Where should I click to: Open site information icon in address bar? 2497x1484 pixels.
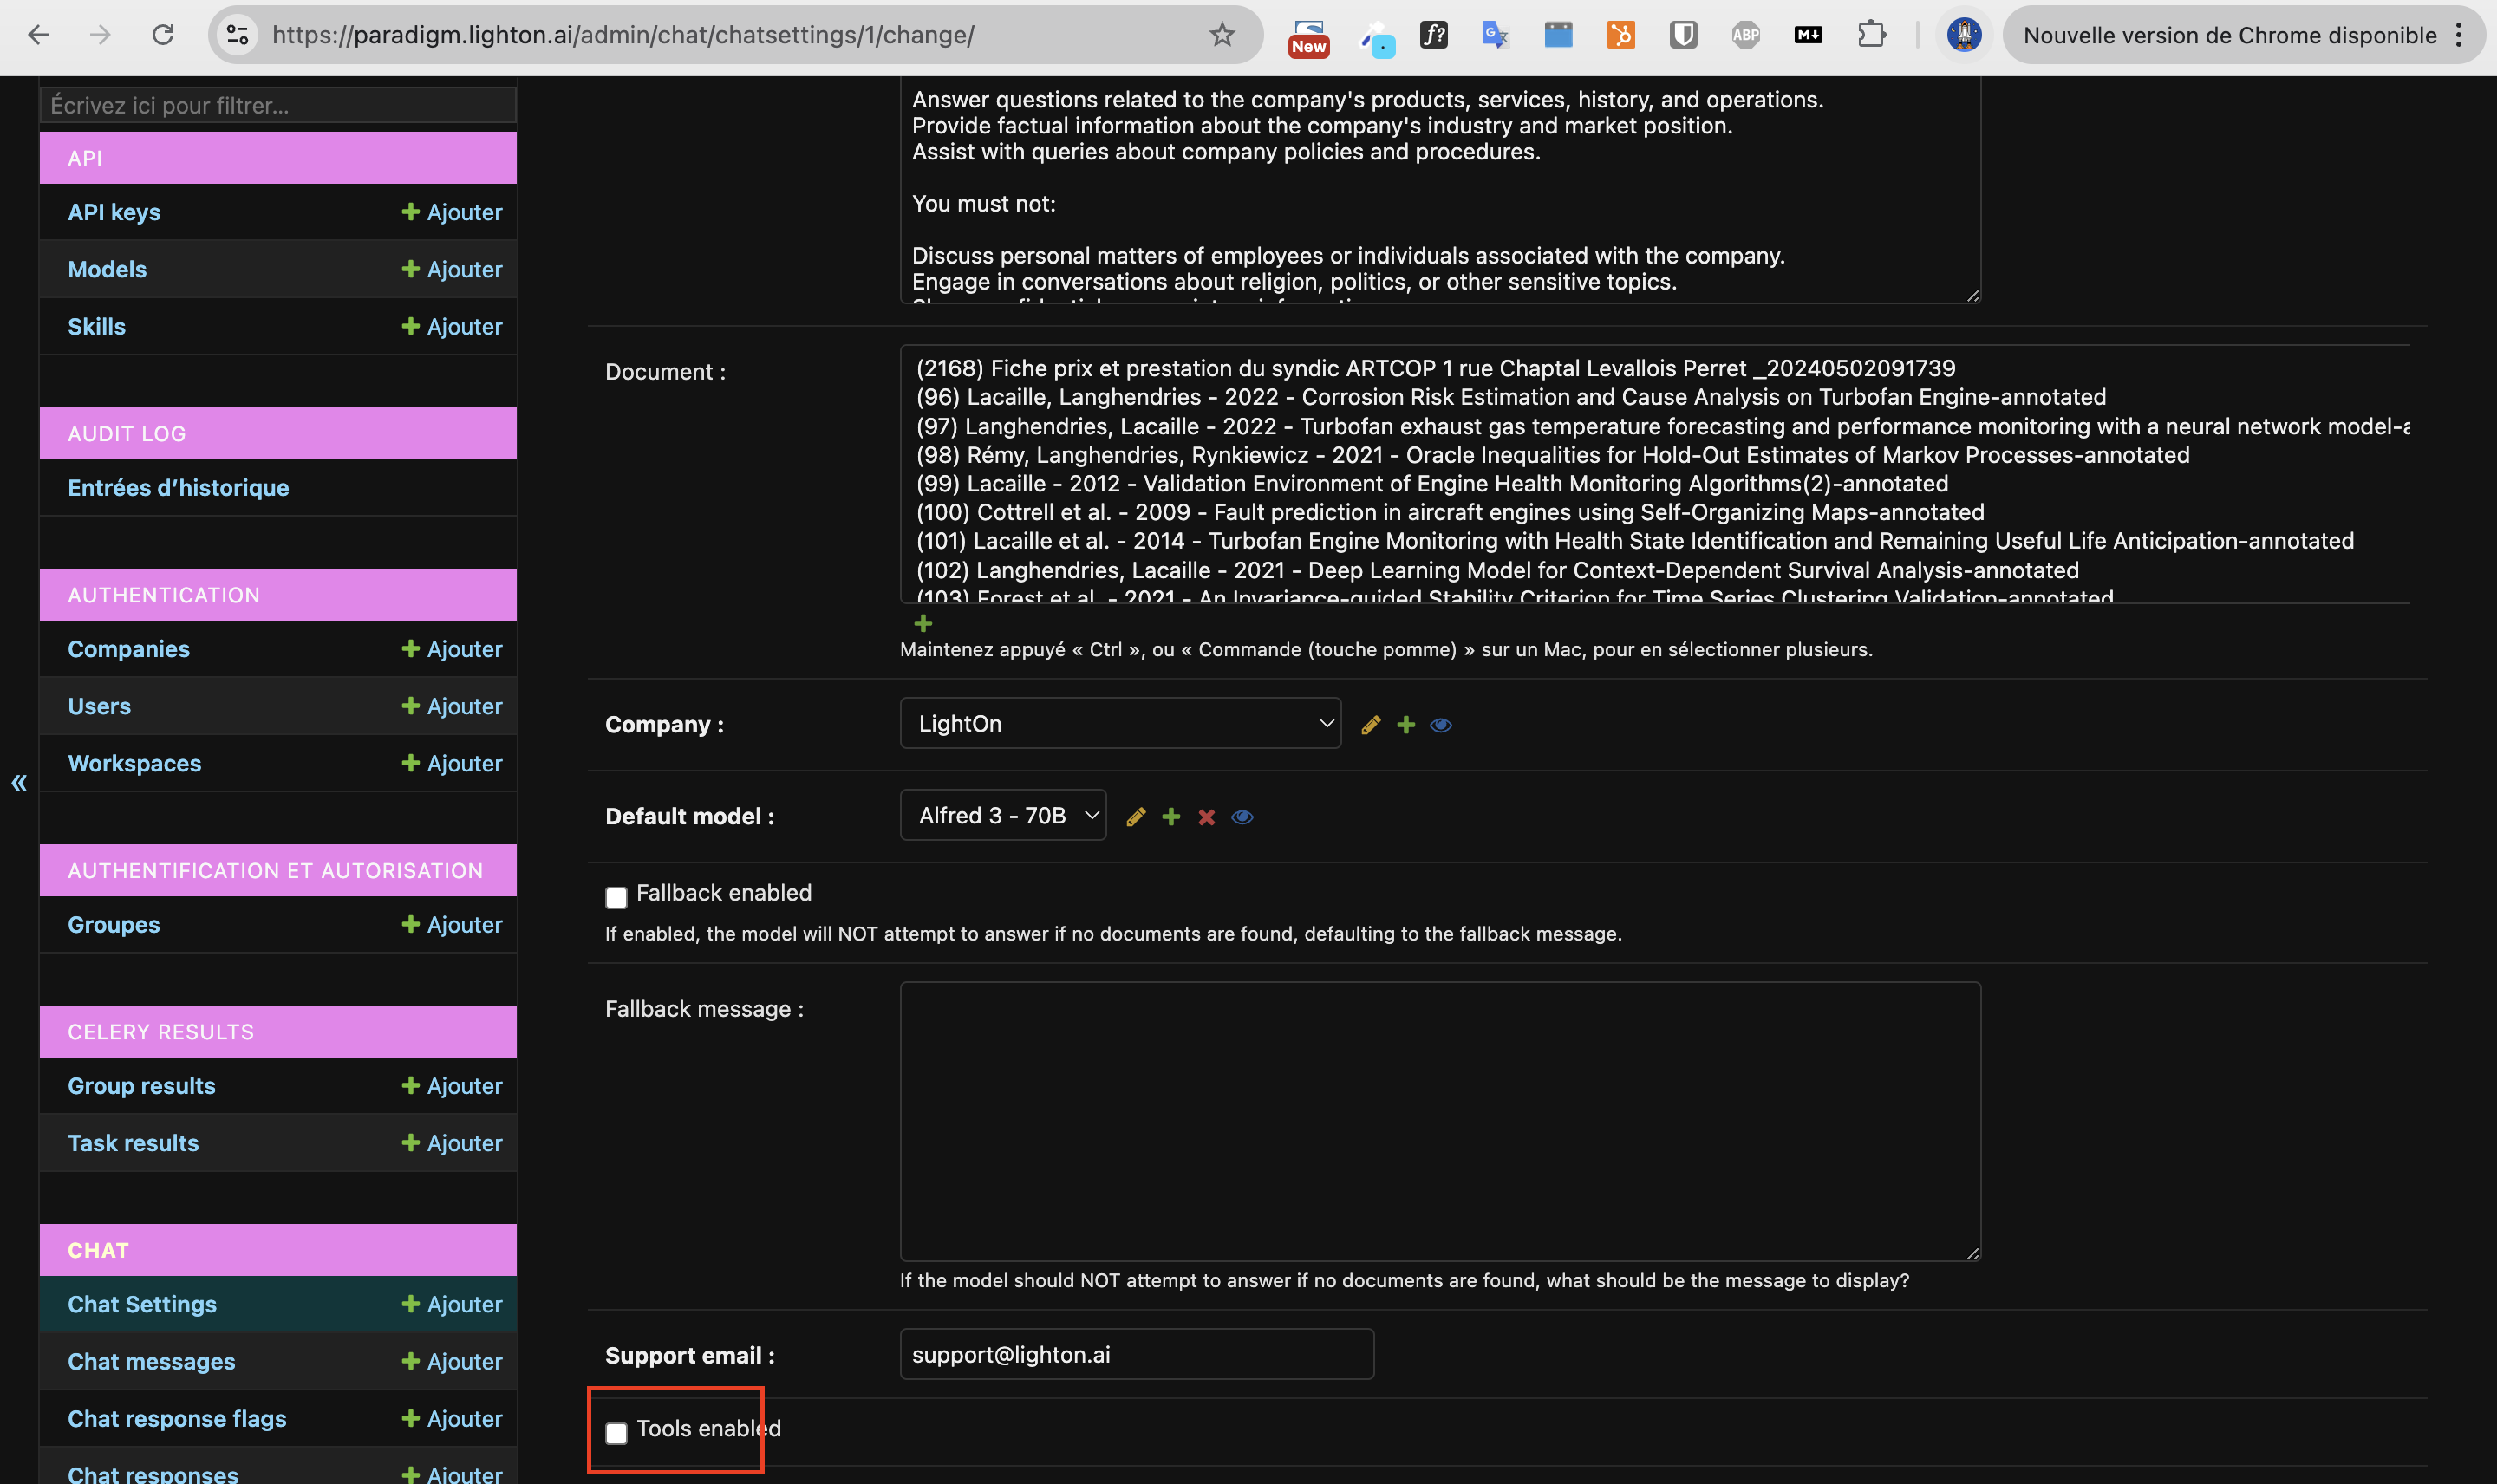coord(237,35)
